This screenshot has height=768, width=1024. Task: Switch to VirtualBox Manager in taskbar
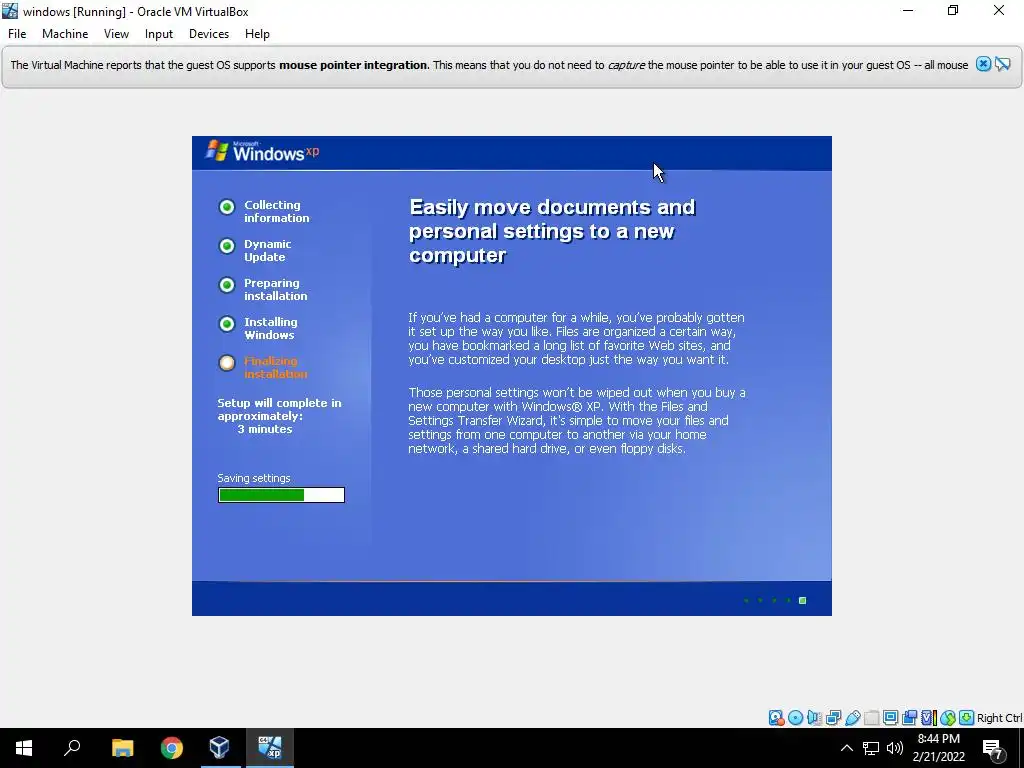click(219, 748)
